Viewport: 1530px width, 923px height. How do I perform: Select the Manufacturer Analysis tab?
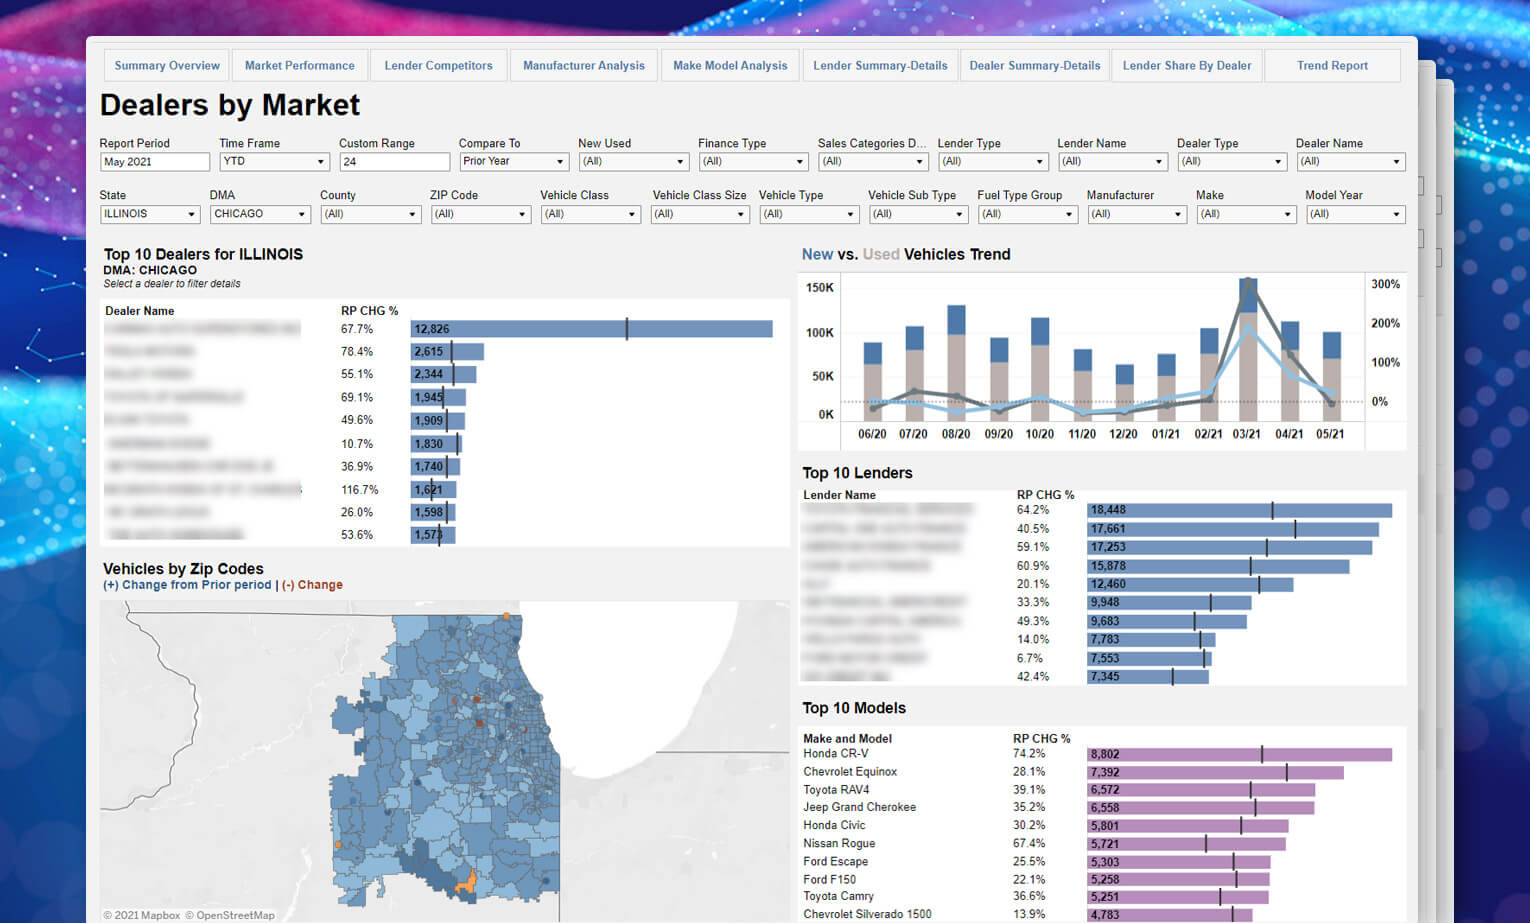tap(583, 66)
